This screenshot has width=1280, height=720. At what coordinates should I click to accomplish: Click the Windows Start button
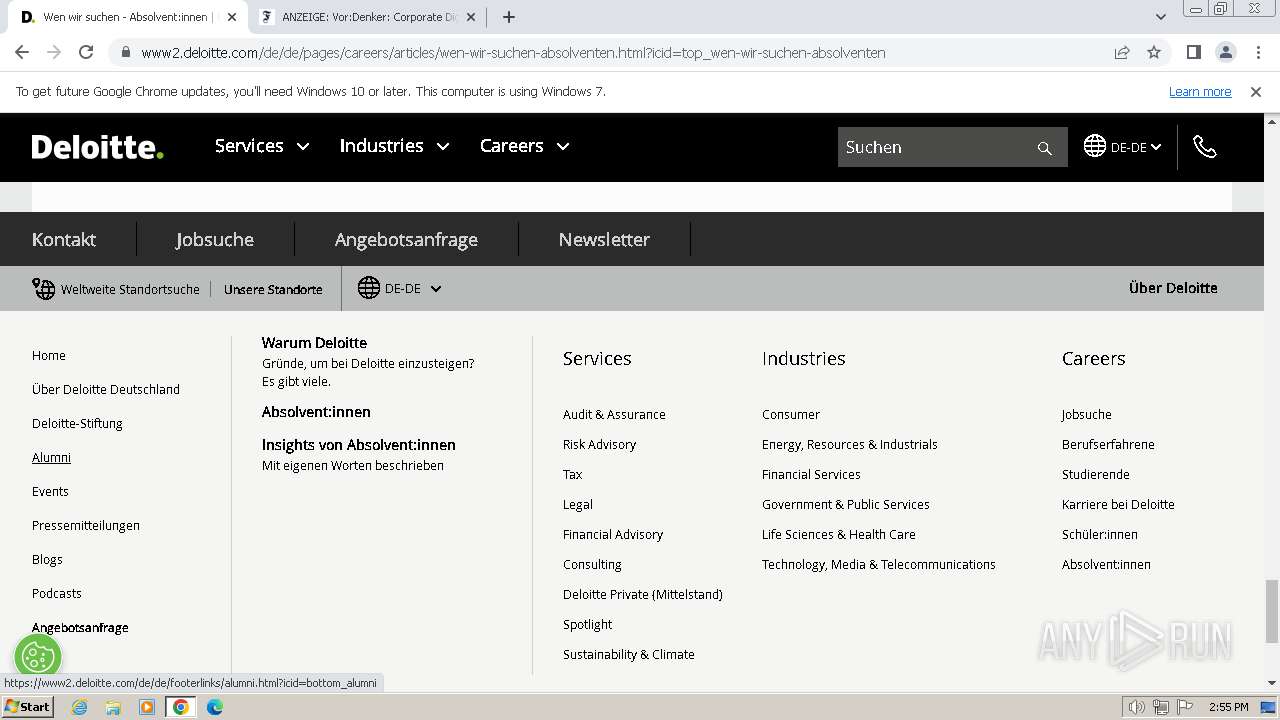coord(27,707)
